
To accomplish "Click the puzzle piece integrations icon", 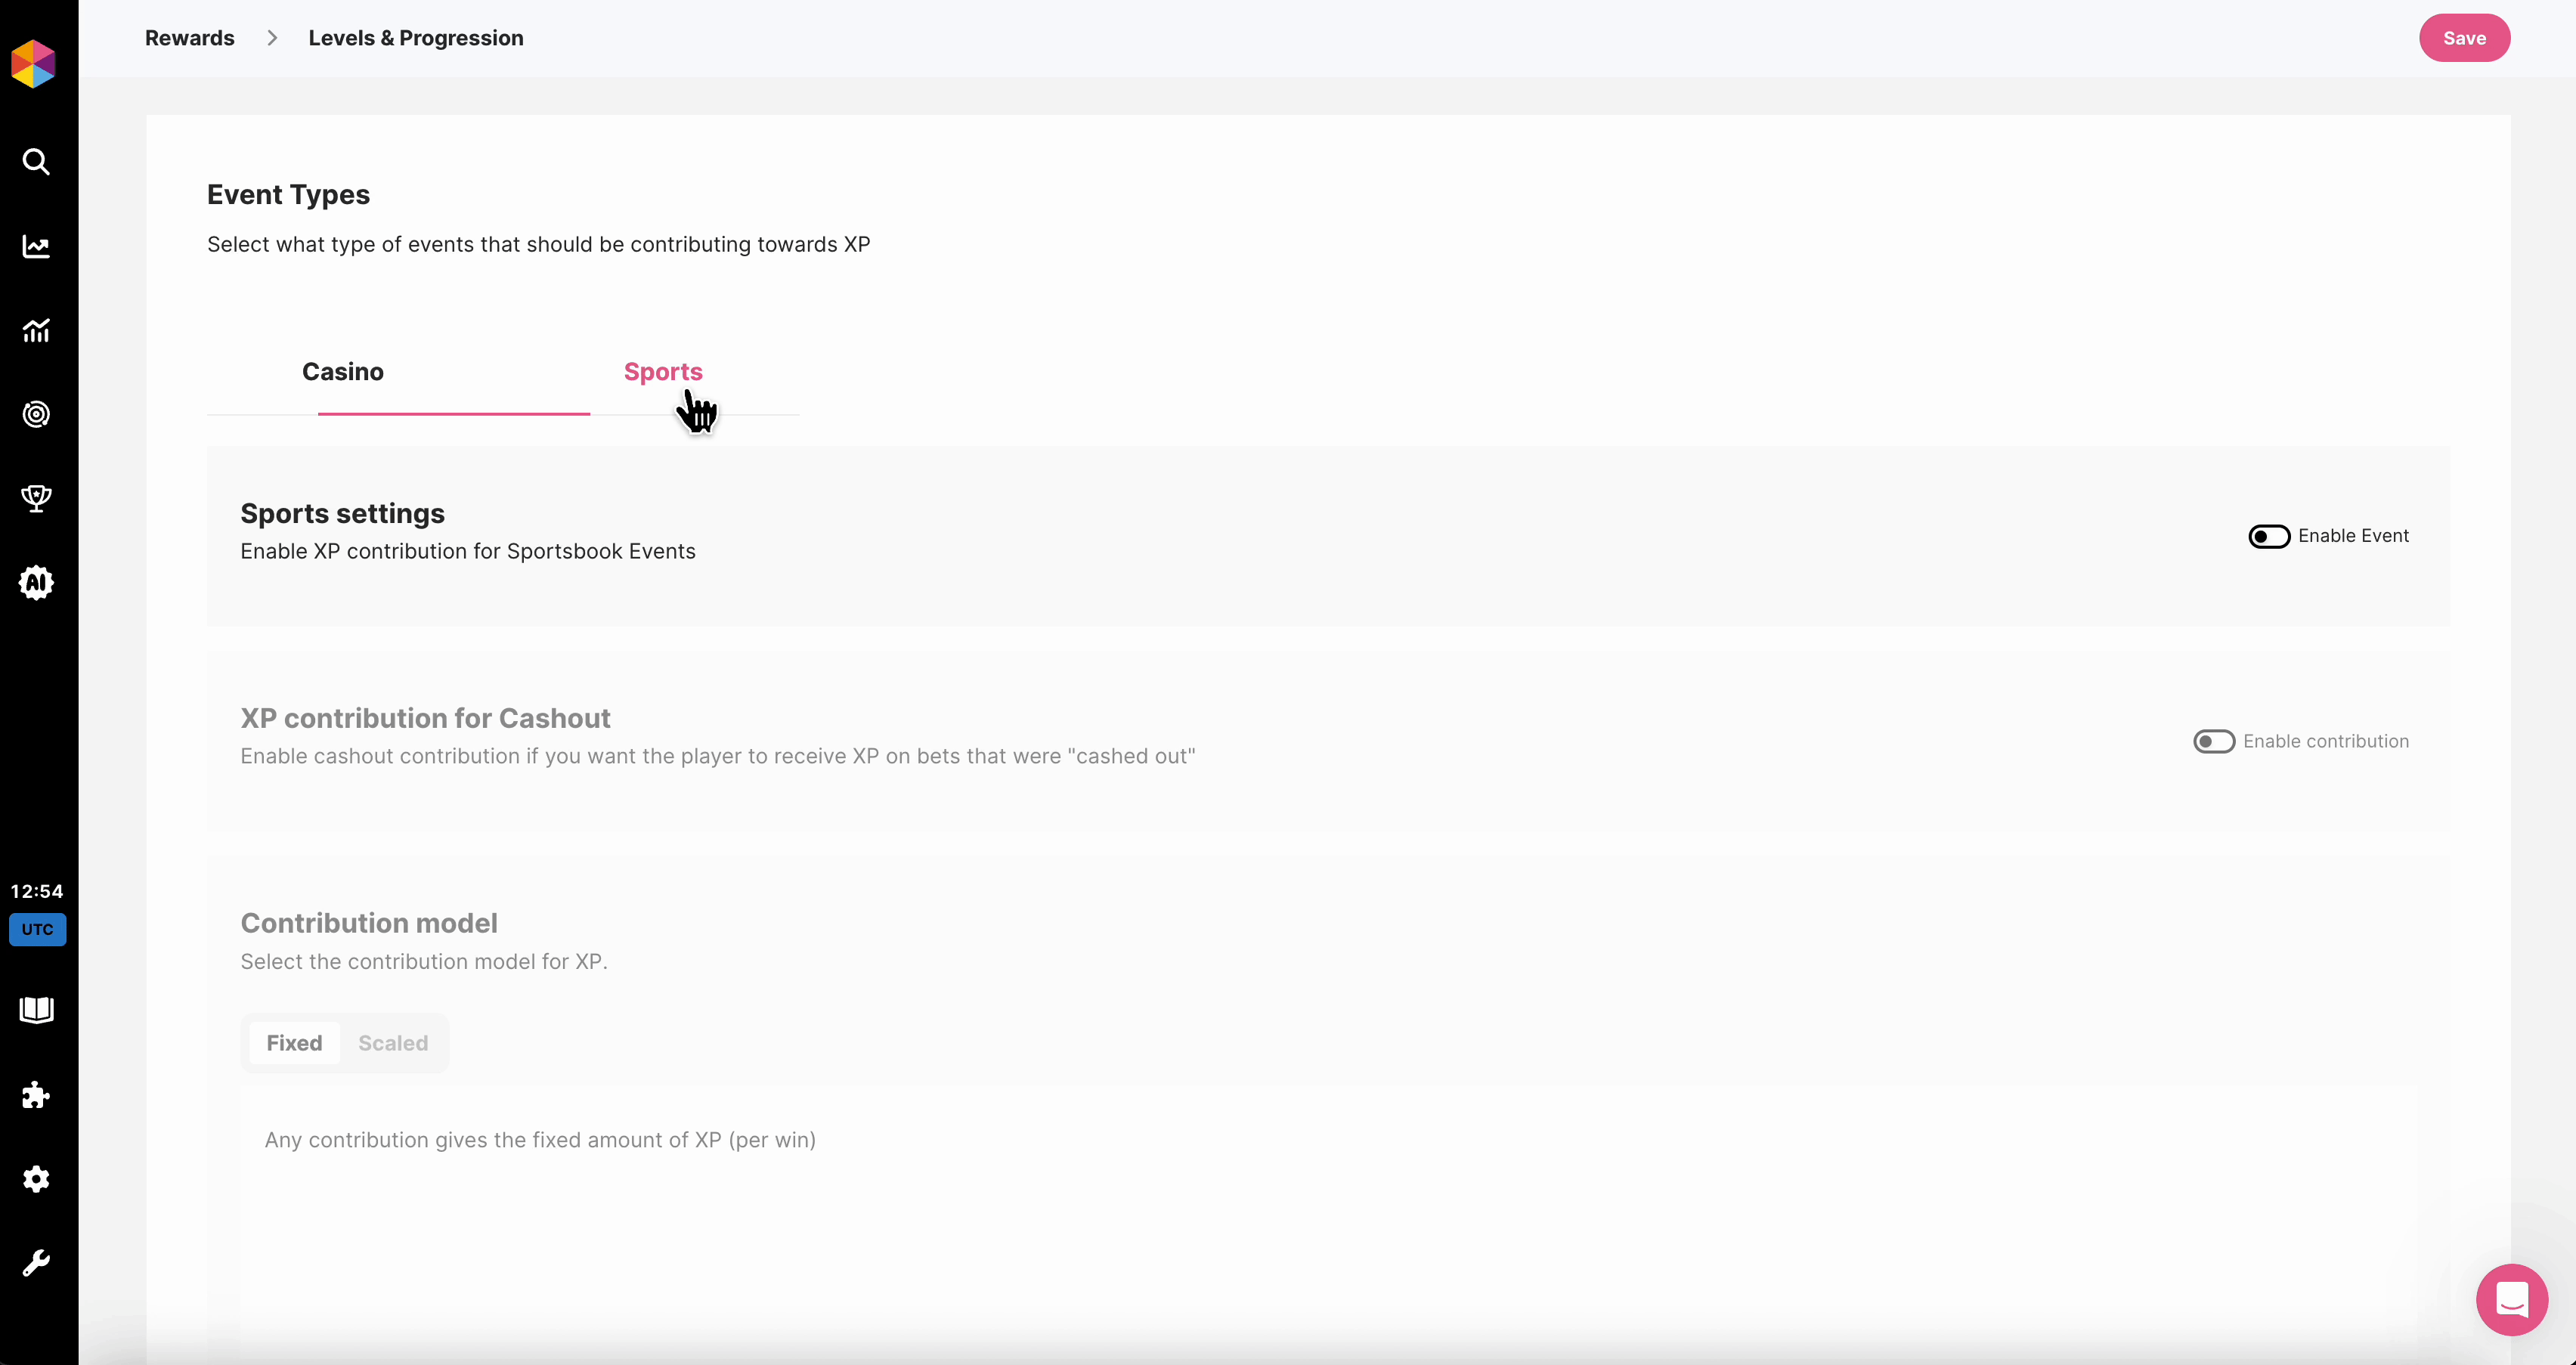I will (x=36, y=1095).
